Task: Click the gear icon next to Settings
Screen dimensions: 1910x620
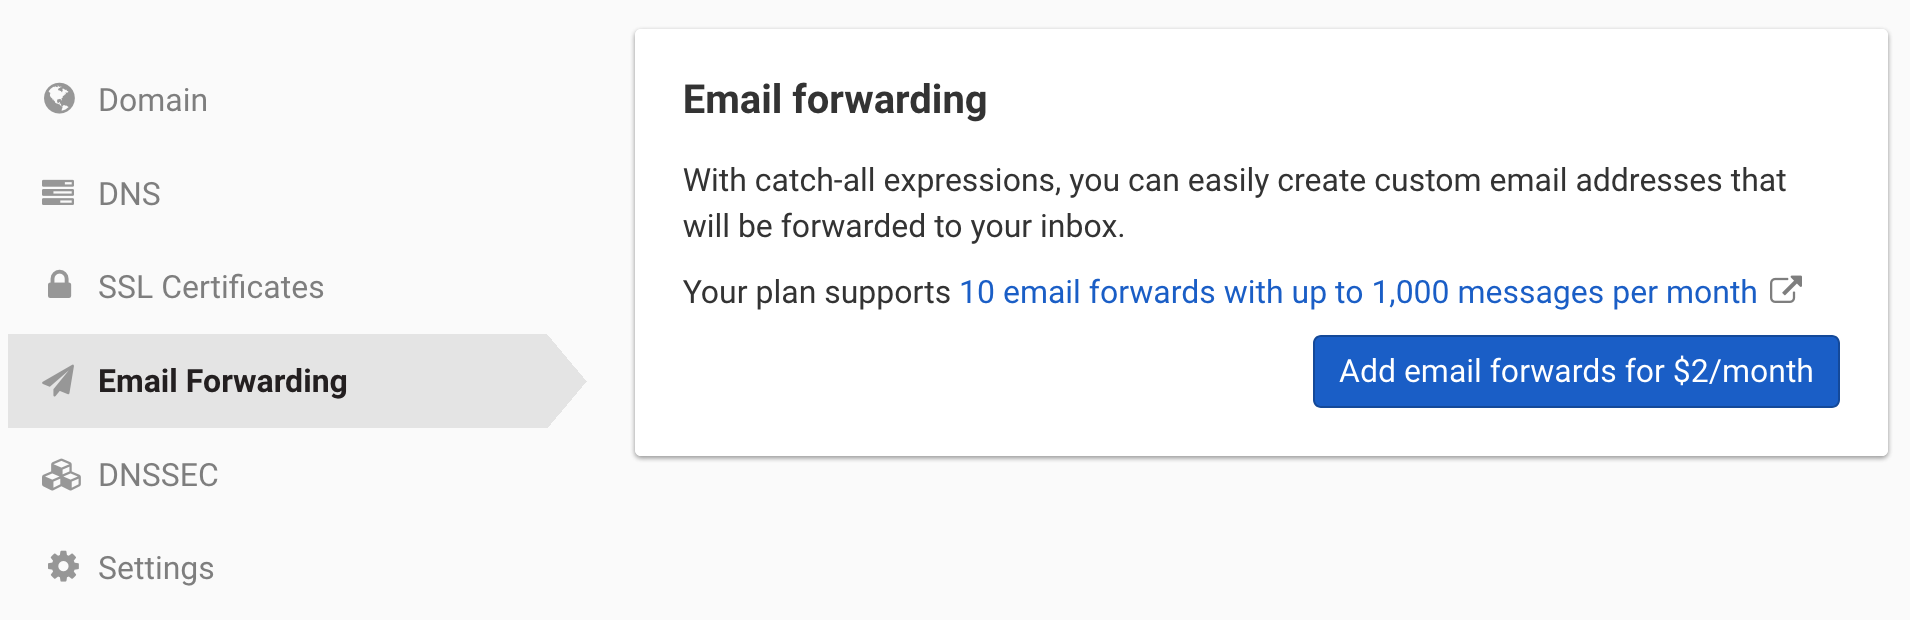Action: 63,567
